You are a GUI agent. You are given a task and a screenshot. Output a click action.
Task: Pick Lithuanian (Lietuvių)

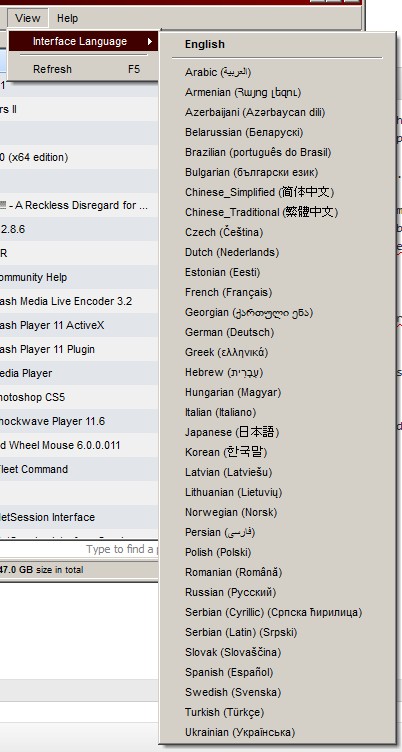(277, 492)
